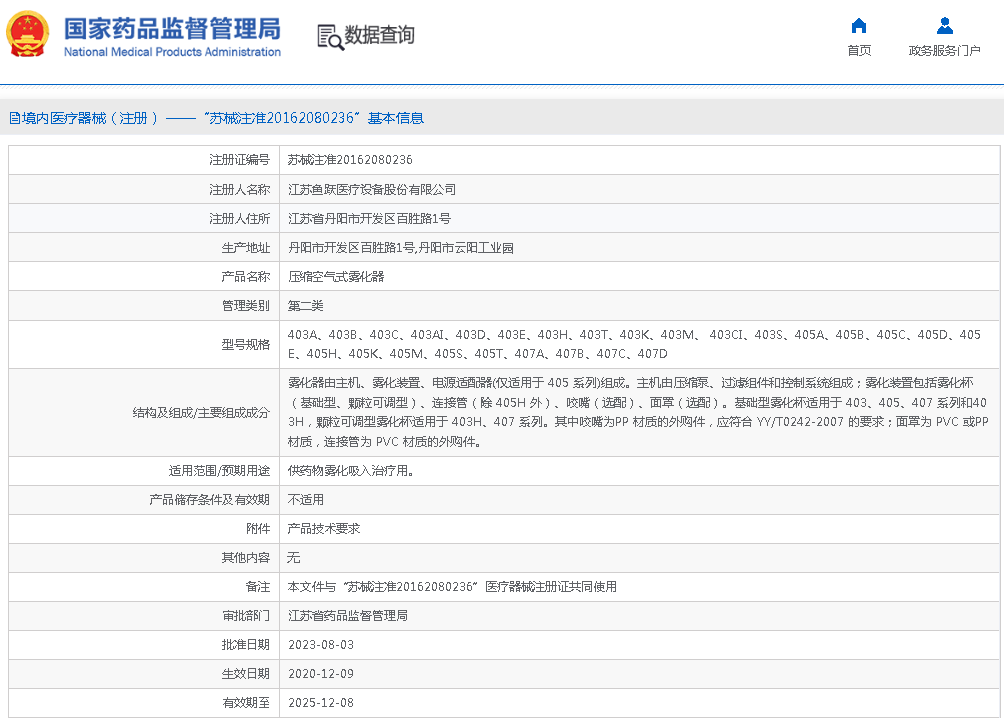Click the product name 压缩空气式雾化器
Viewport: 1004px width, 718px height.
point(335,276)
